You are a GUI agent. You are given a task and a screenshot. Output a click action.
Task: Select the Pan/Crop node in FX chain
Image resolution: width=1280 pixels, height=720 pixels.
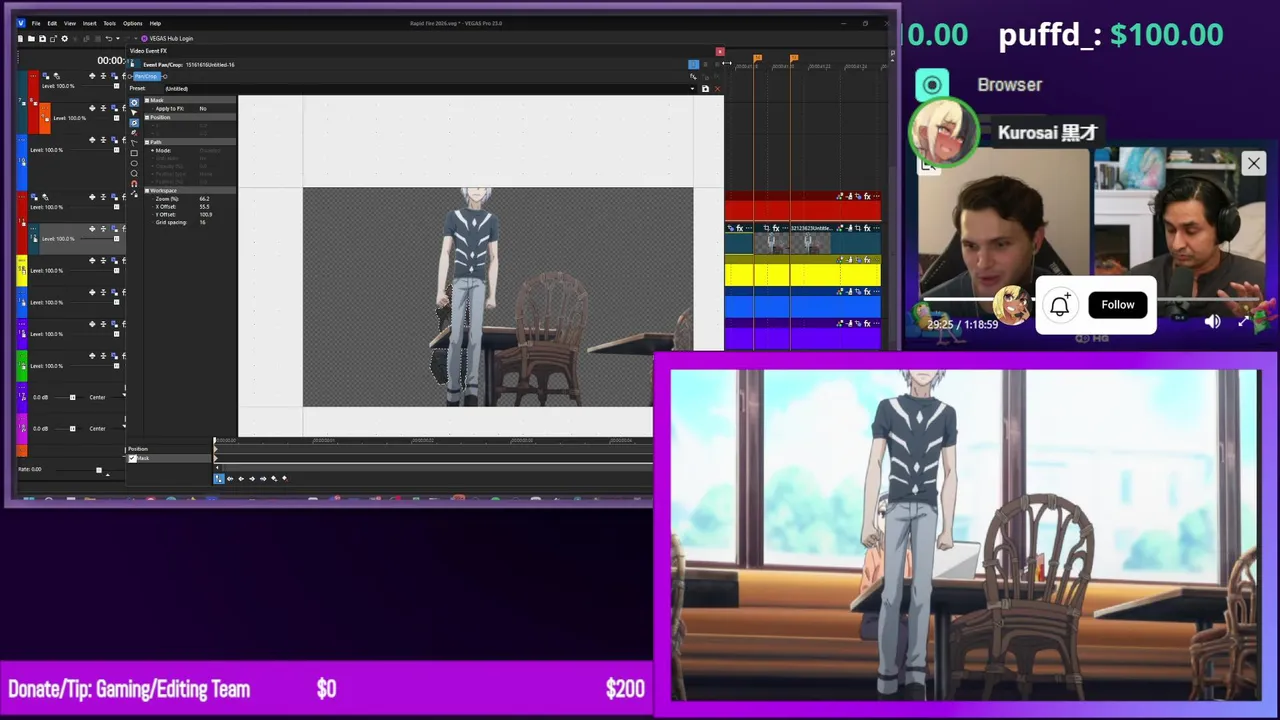click(x=146, y=76)
